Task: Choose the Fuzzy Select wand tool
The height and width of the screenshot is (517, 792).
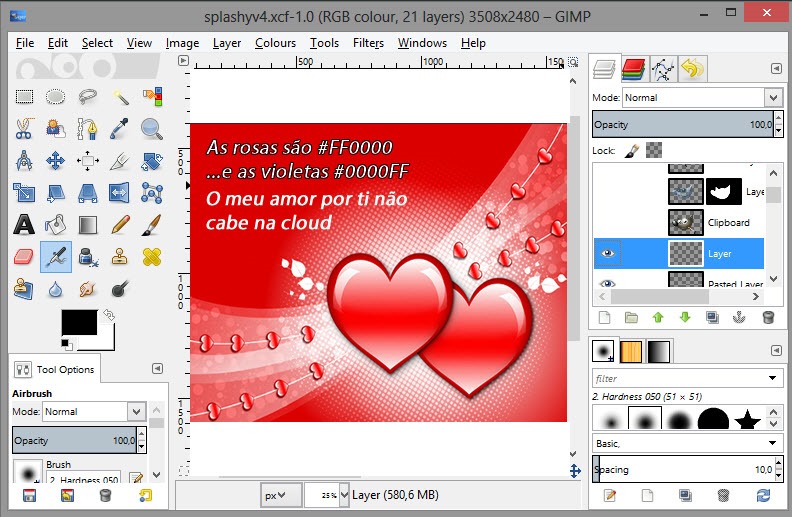Action: pyautogui.click(x=120, y=97)
